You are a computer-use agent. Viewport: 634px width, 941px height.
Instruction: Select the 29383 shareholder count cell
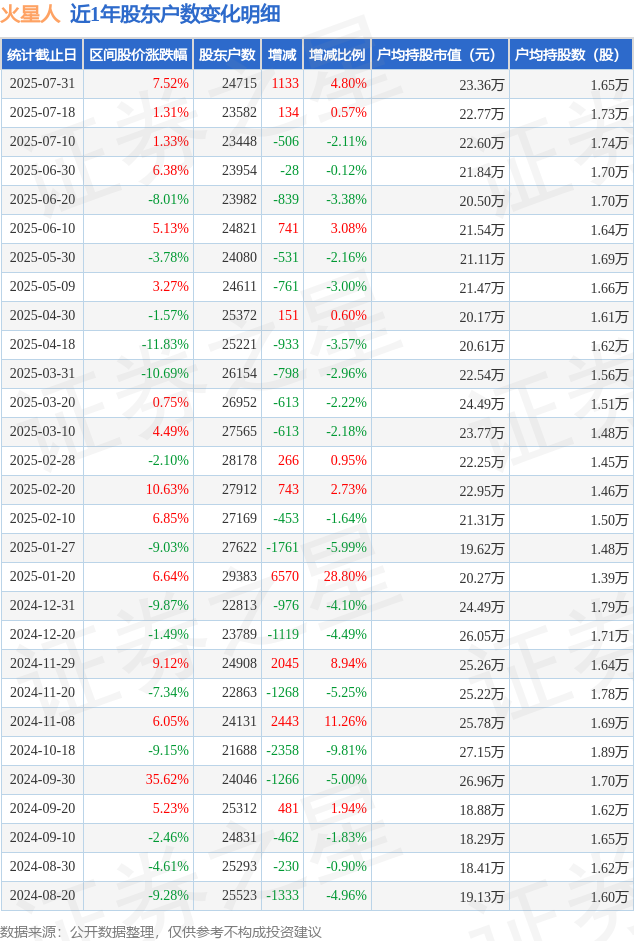[239, 576]
